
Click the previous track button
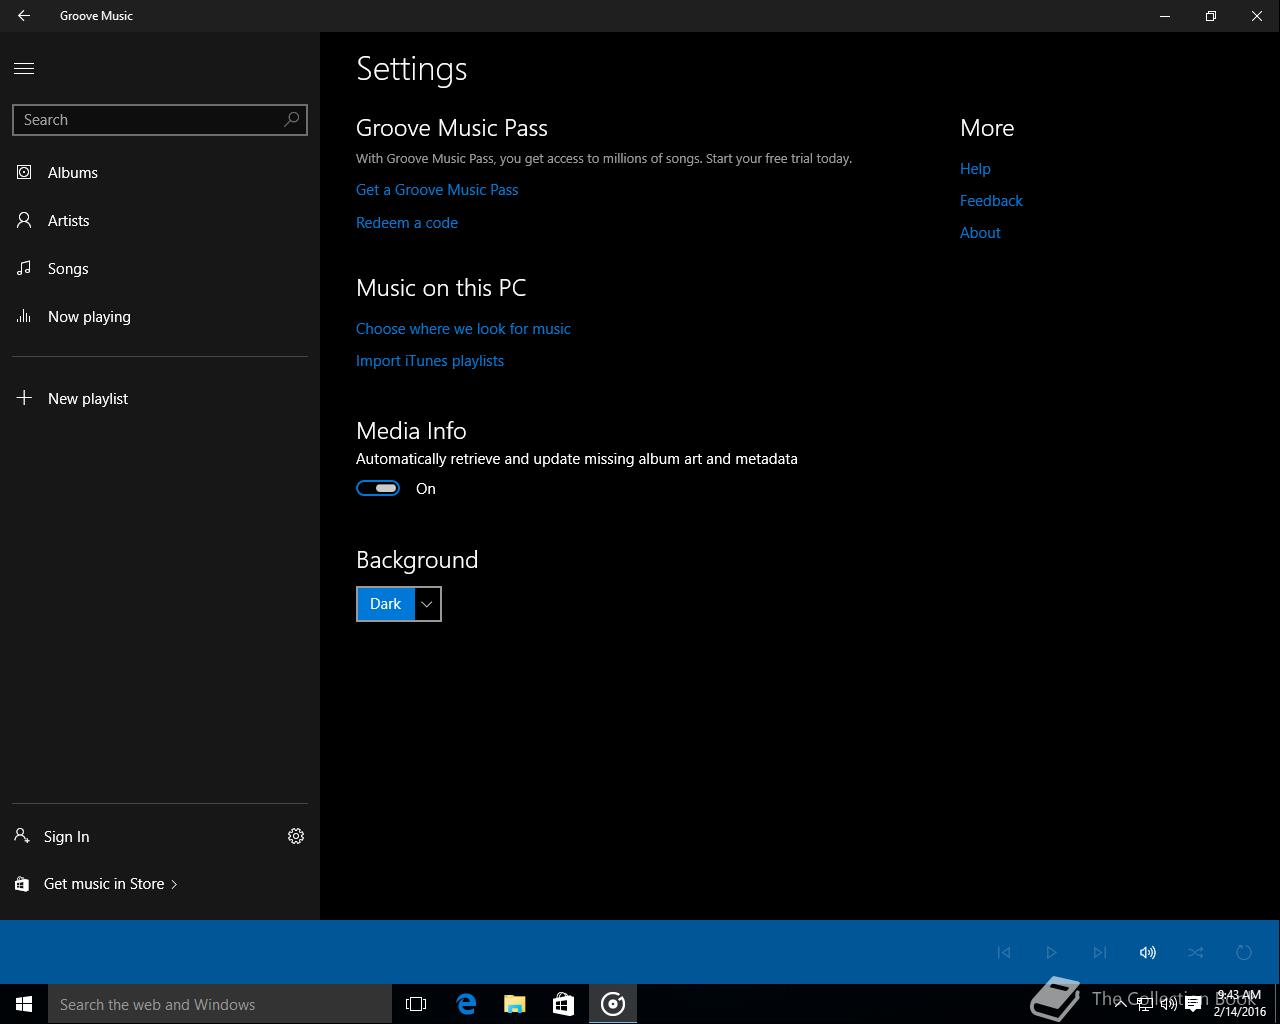tap(1004, 952)
